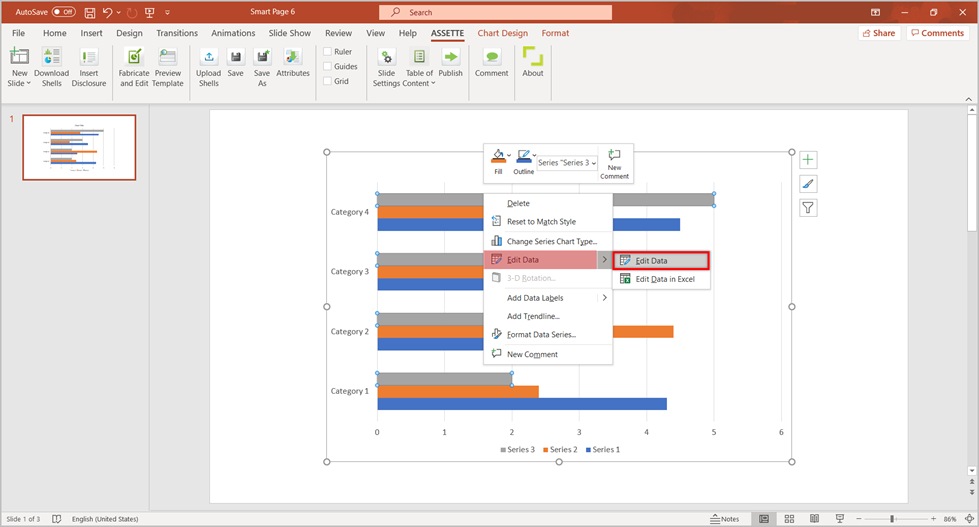The image size is (979, 527).
Task: Click Upload Shells icon
Action: point(209,56)
